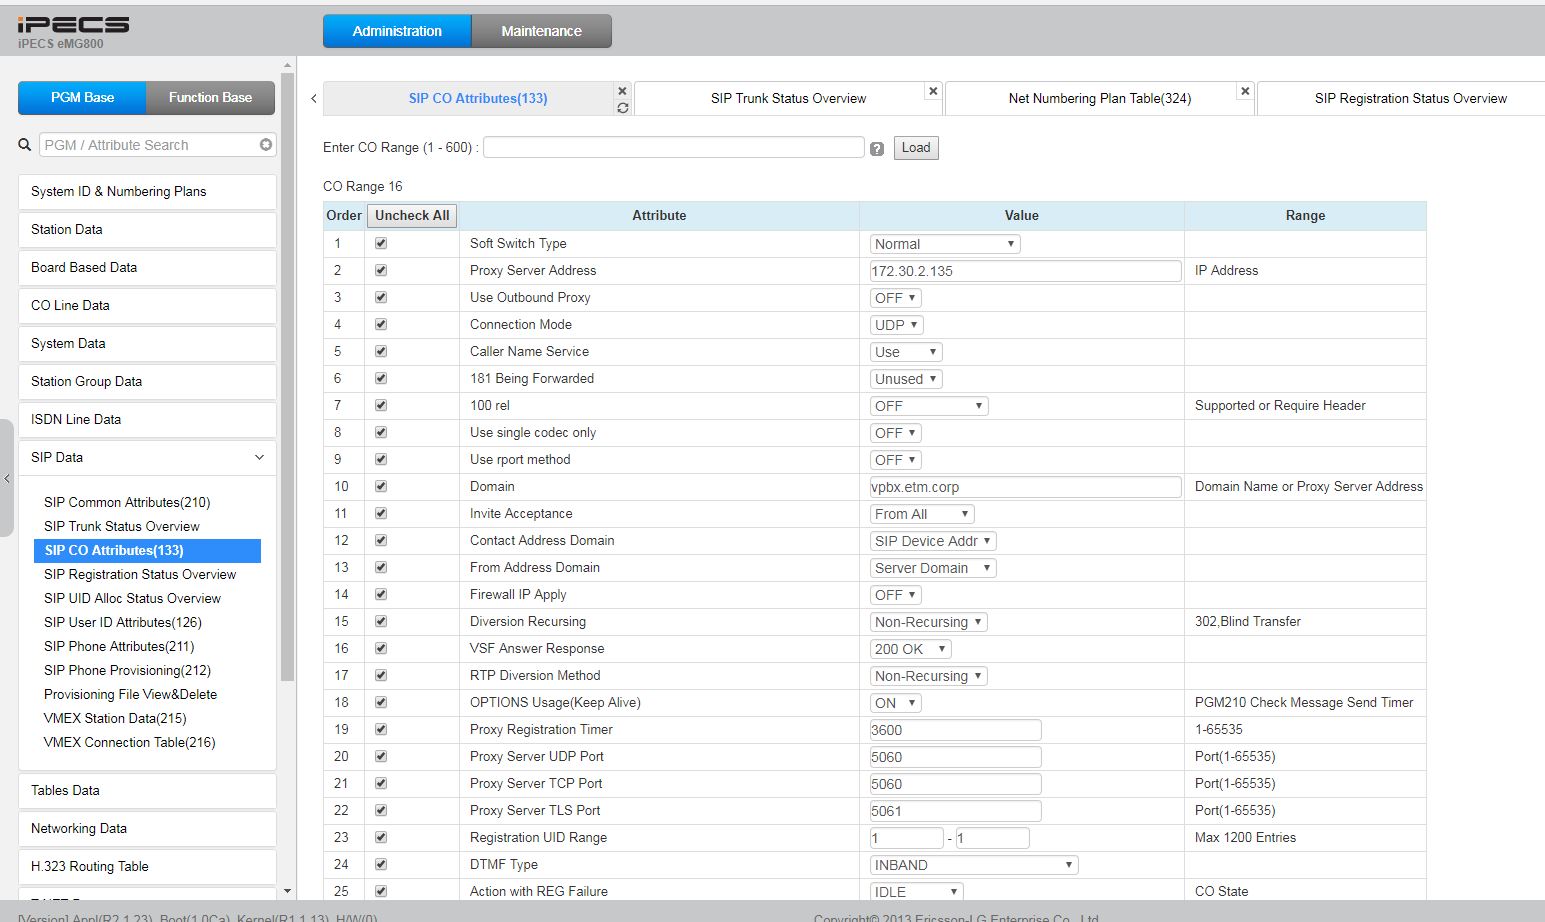
Task: Toggle the Domain attribute checkbox
Action: [x=381, y=486]
